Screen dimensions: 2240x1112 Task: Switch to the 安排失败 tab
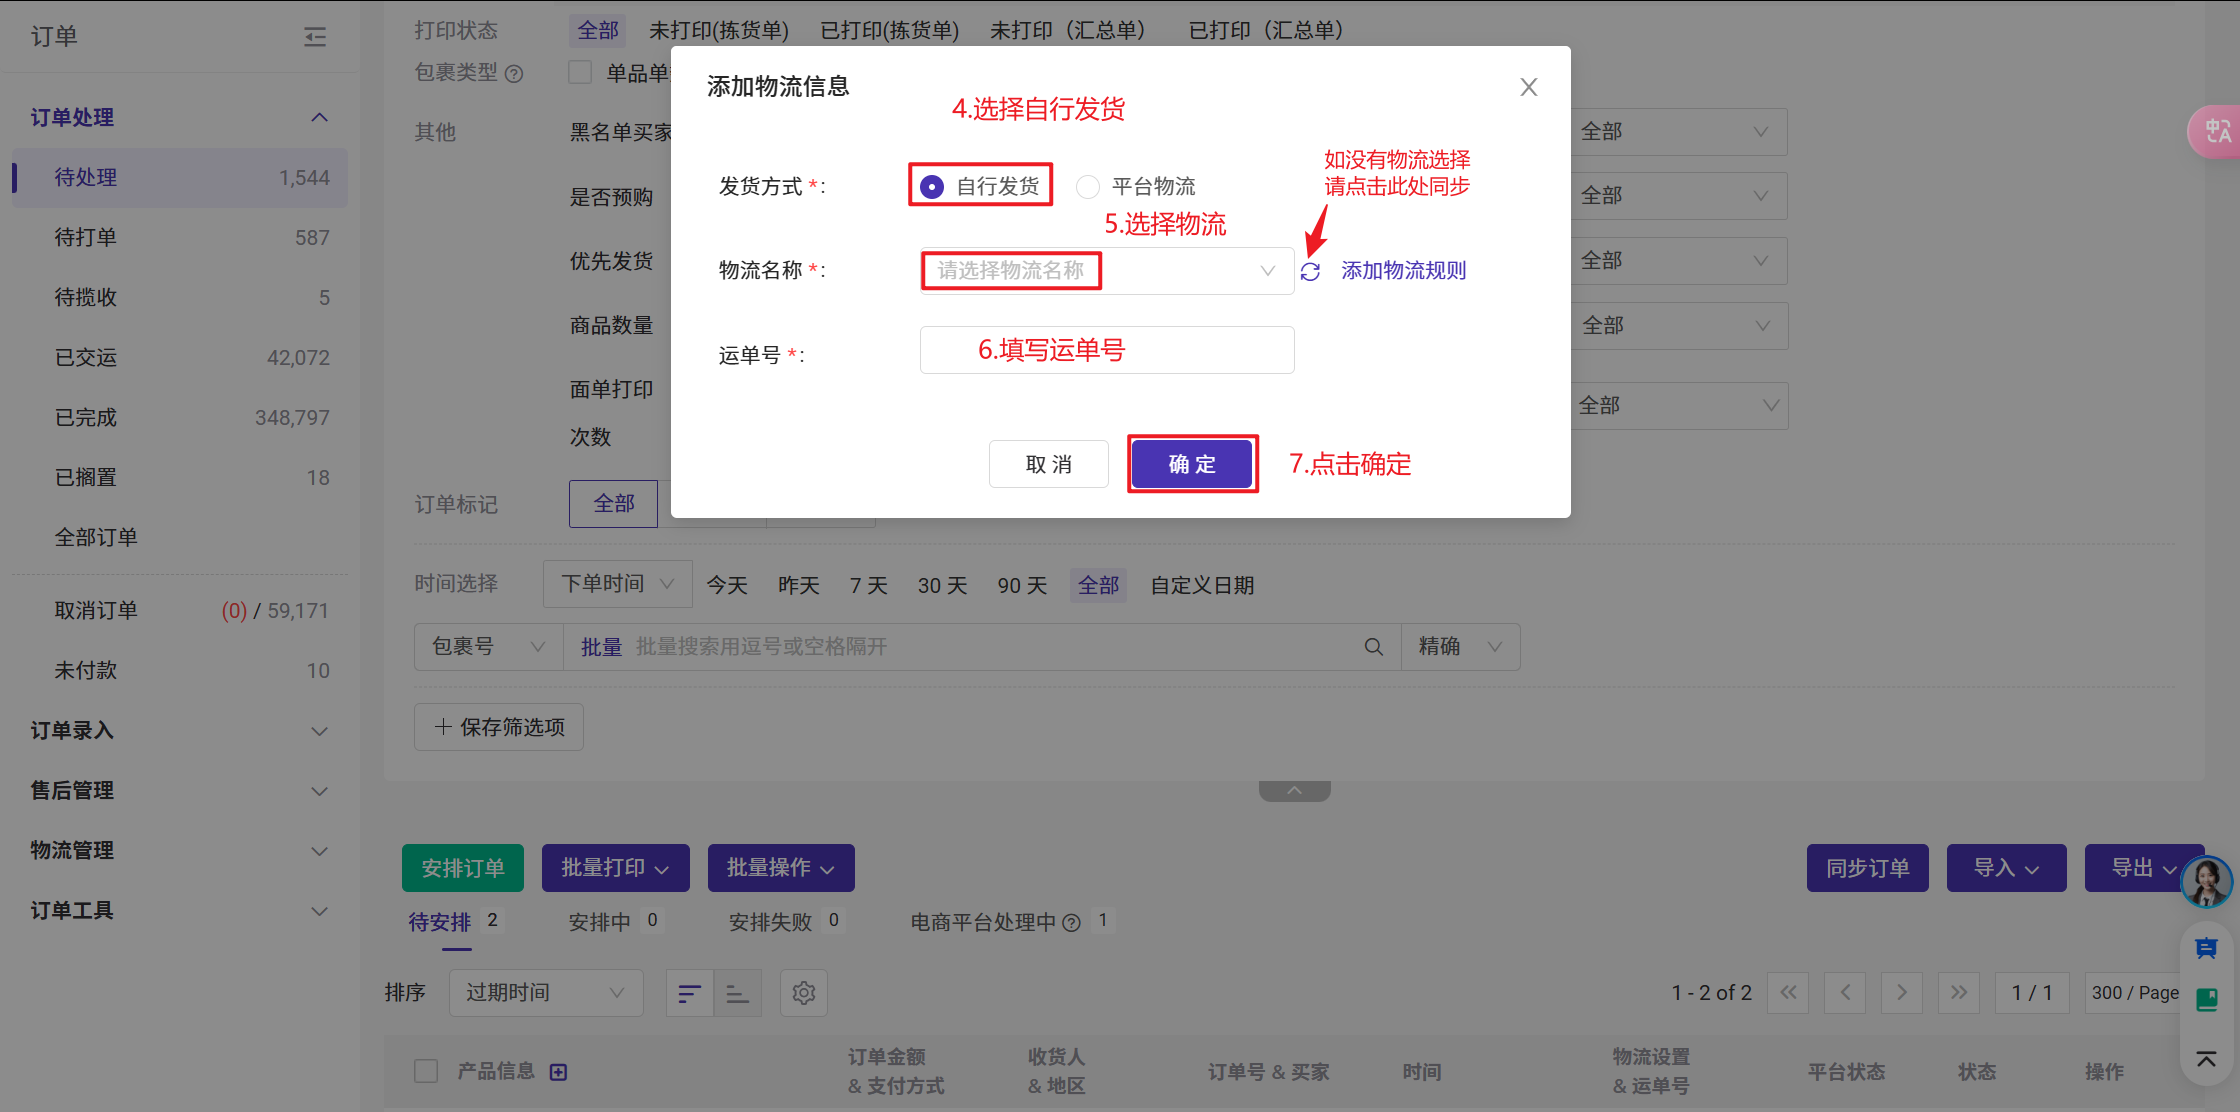[770, 922]
